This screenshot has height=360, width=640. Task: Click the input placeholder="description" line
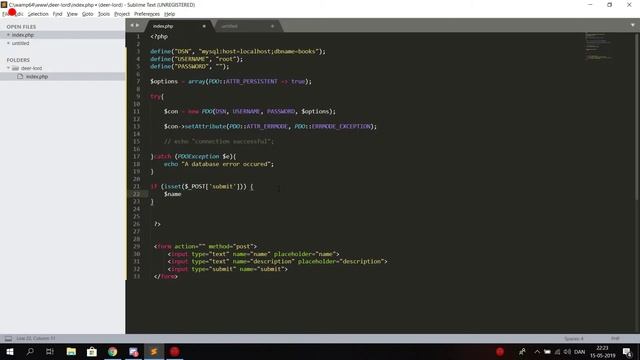point(277,261)
